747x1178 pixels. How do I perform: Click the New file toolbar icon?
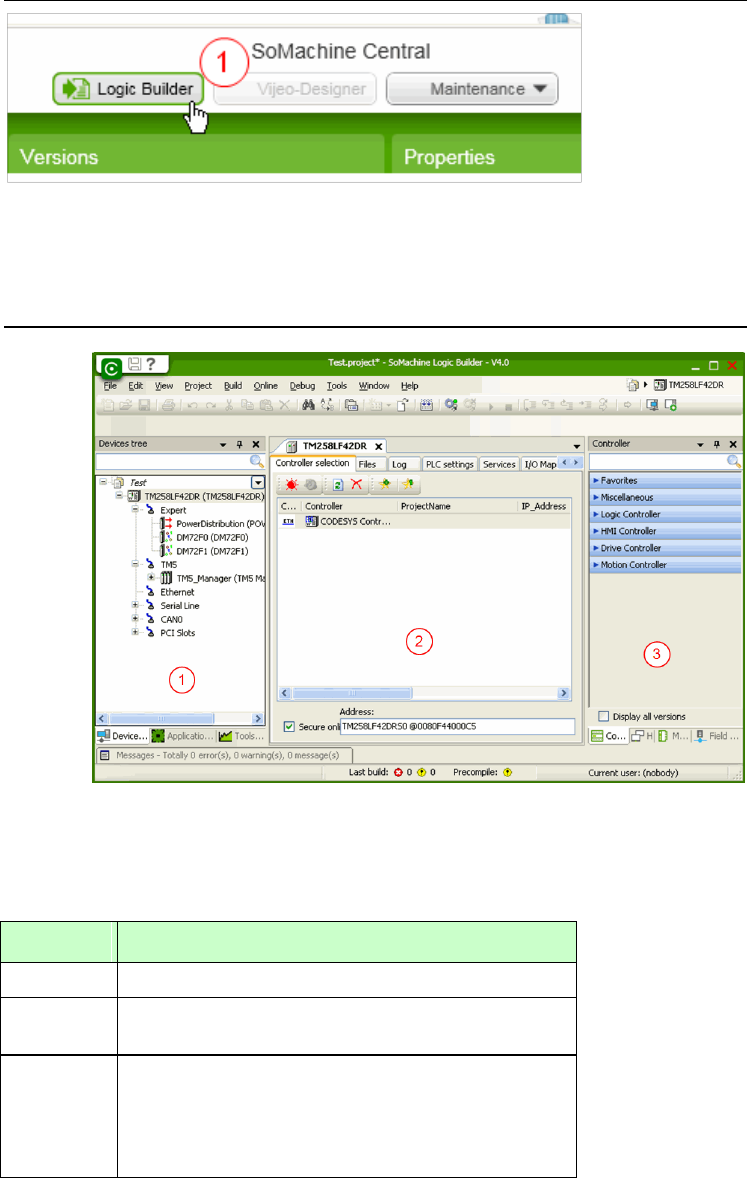[108, 405]
